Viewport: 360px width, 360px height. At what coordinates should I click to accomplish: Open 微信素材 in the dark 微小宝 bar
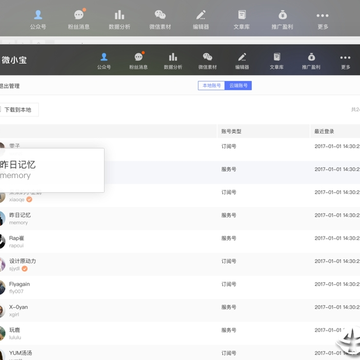208,61
